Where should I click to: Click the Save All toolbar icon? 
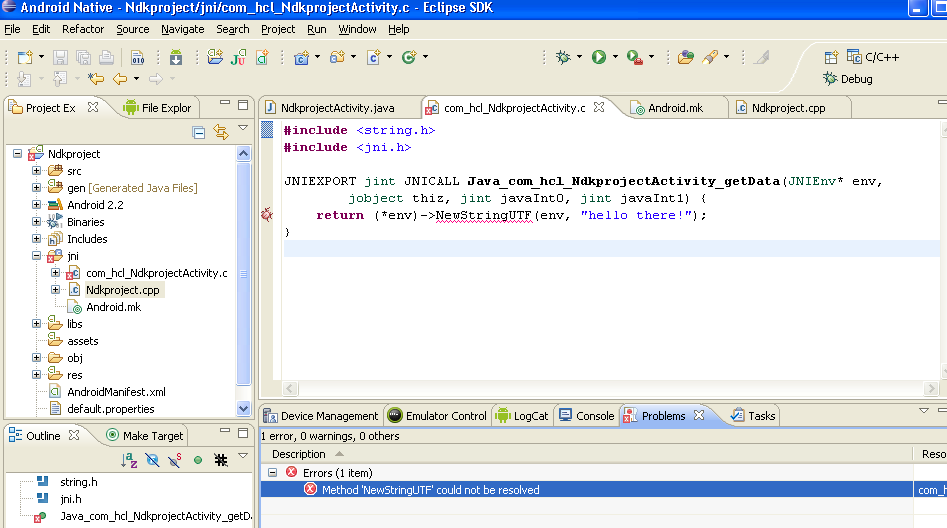click(83, 57)
